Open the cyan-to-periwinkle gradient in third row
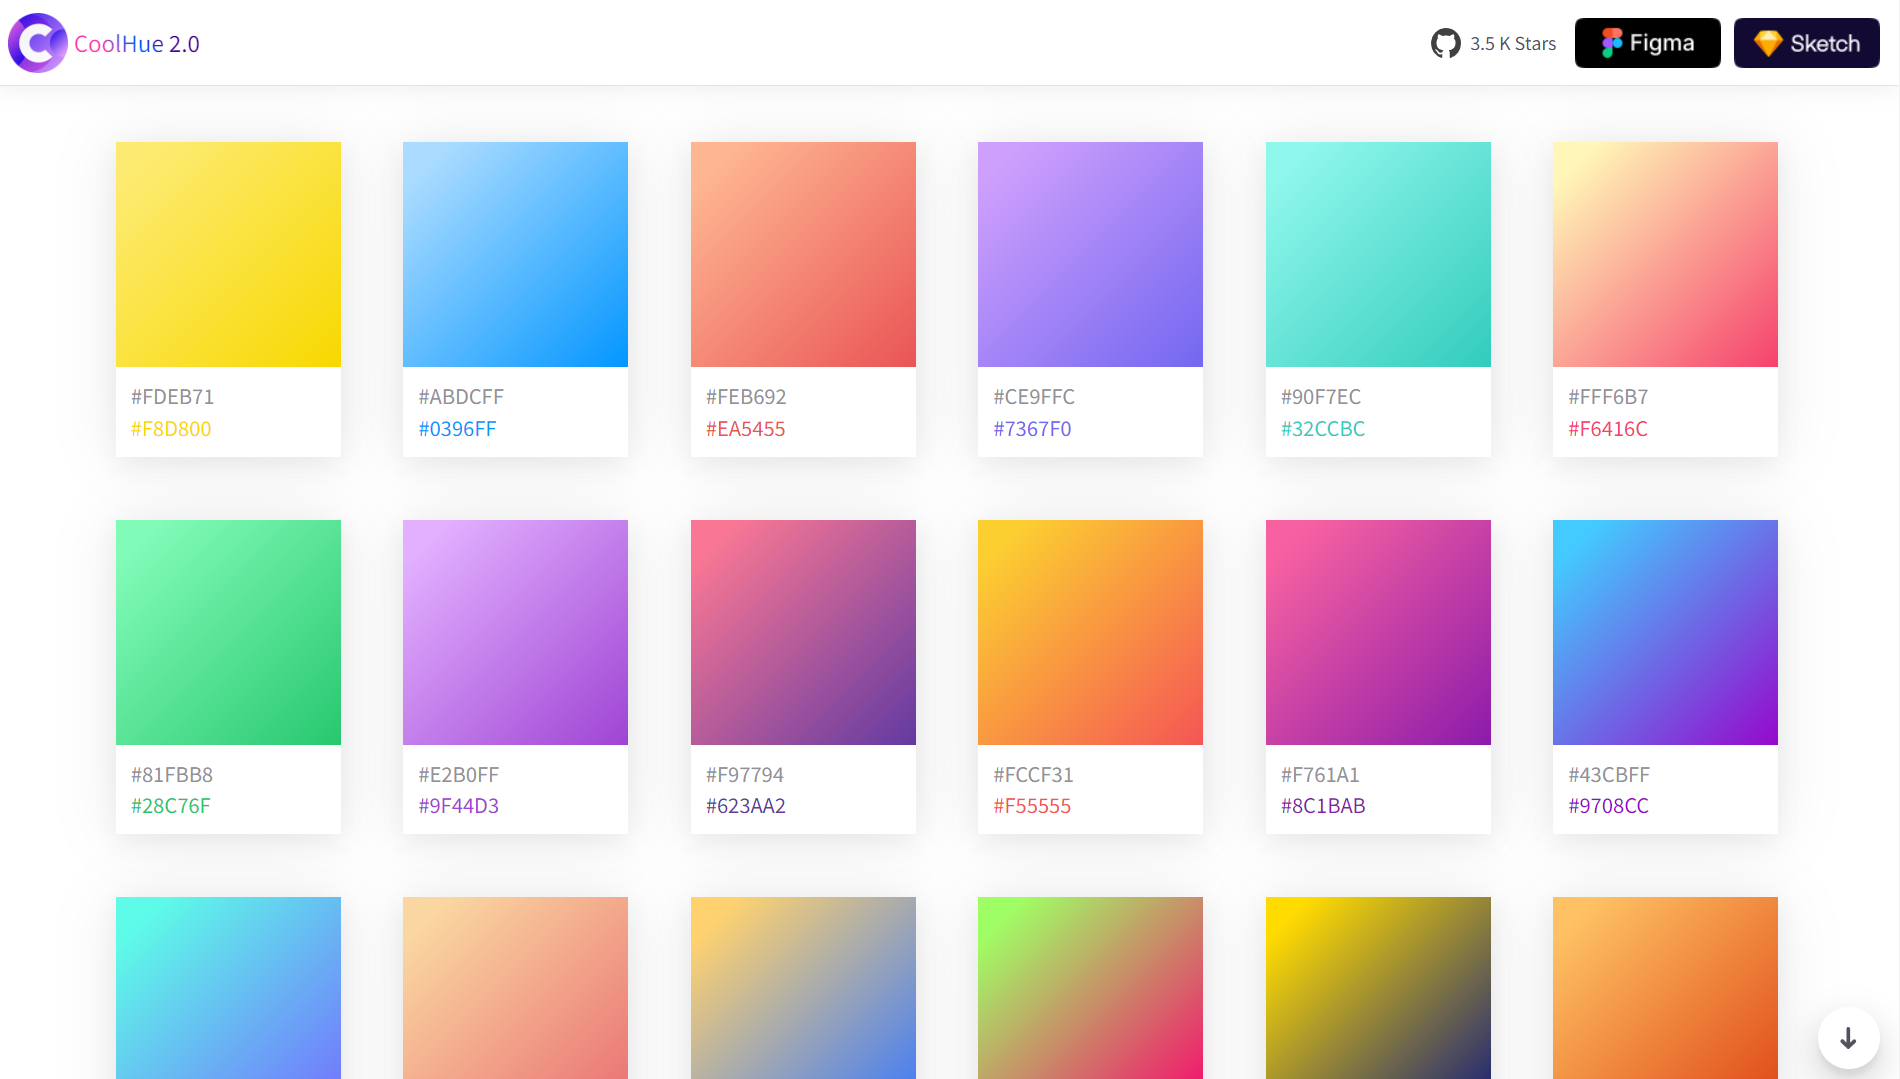 pos(228,988)
